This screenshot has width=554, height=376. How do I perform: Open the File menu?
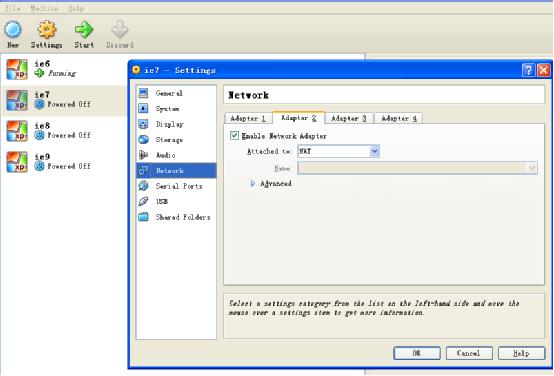click(x=12, y=8)
